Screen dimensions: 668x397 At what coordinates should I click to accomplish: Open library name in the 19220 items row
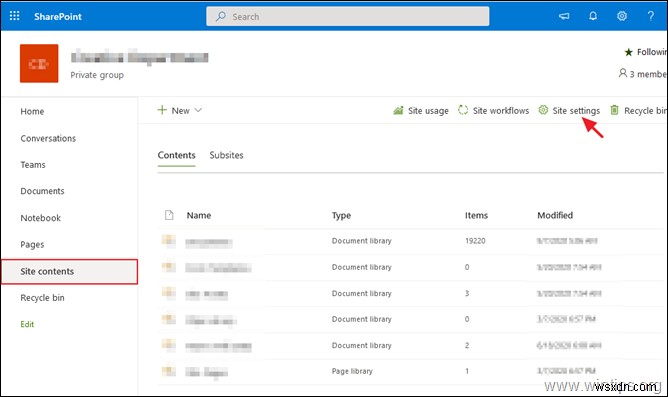click(209, 243)
